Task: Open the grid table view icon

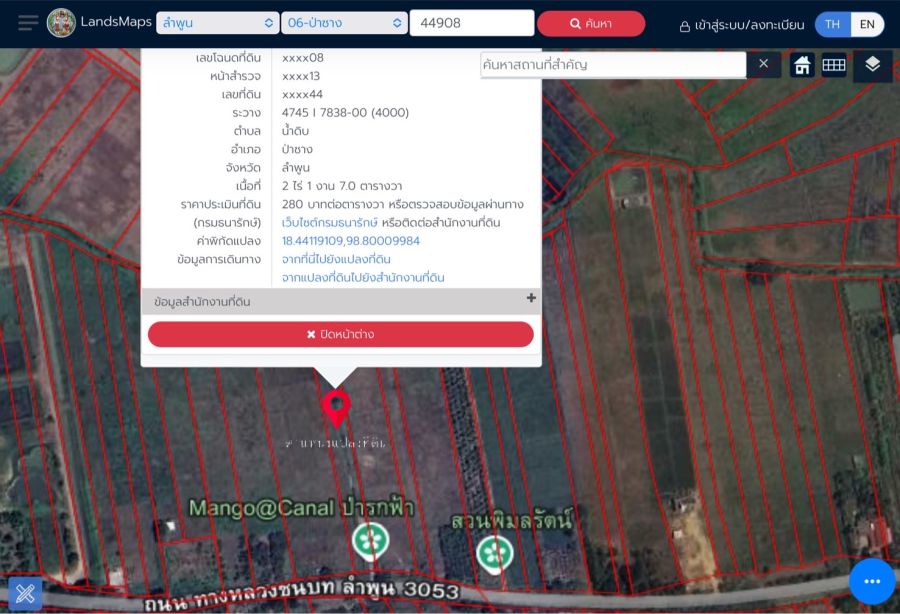Action: pos(834,65)
